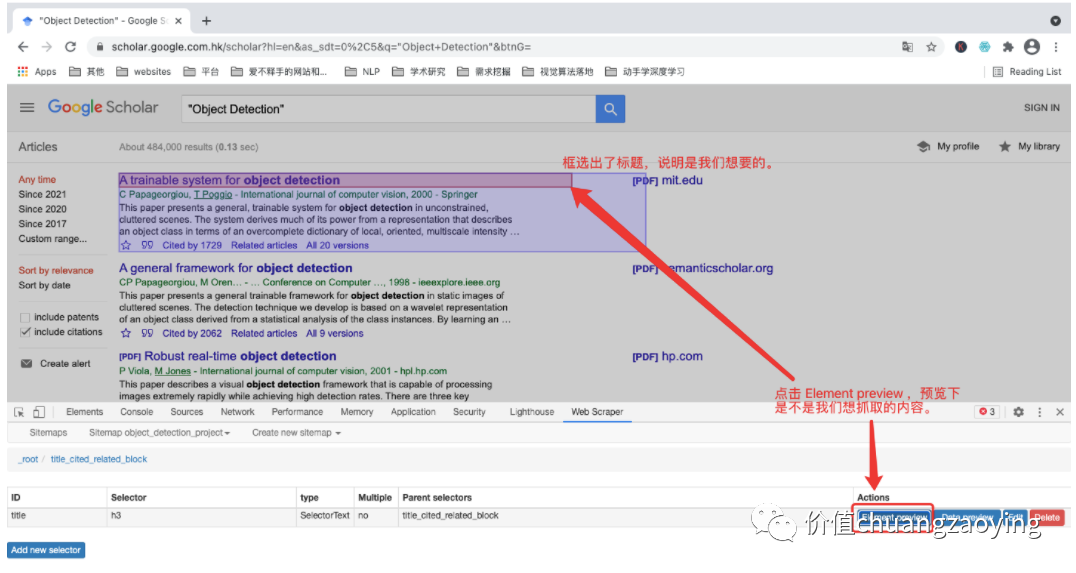Open Google Scholar hamburger menu
The image size is (1076, 573).
click(27, 107)
